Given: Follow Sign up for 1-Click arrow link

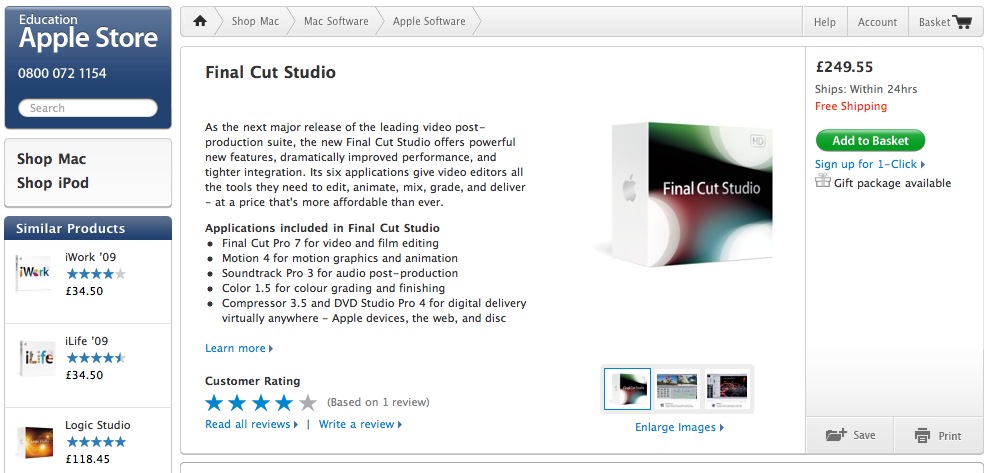Looking at the screenshot, I should click(870, 164).
